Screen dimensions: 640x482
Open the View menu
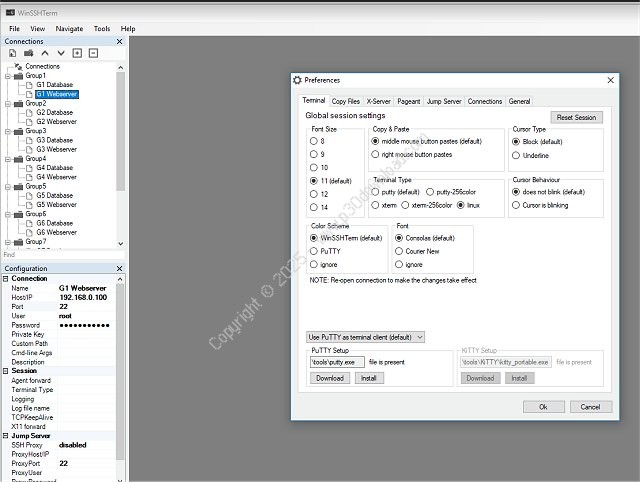click(x=38, y=29)
